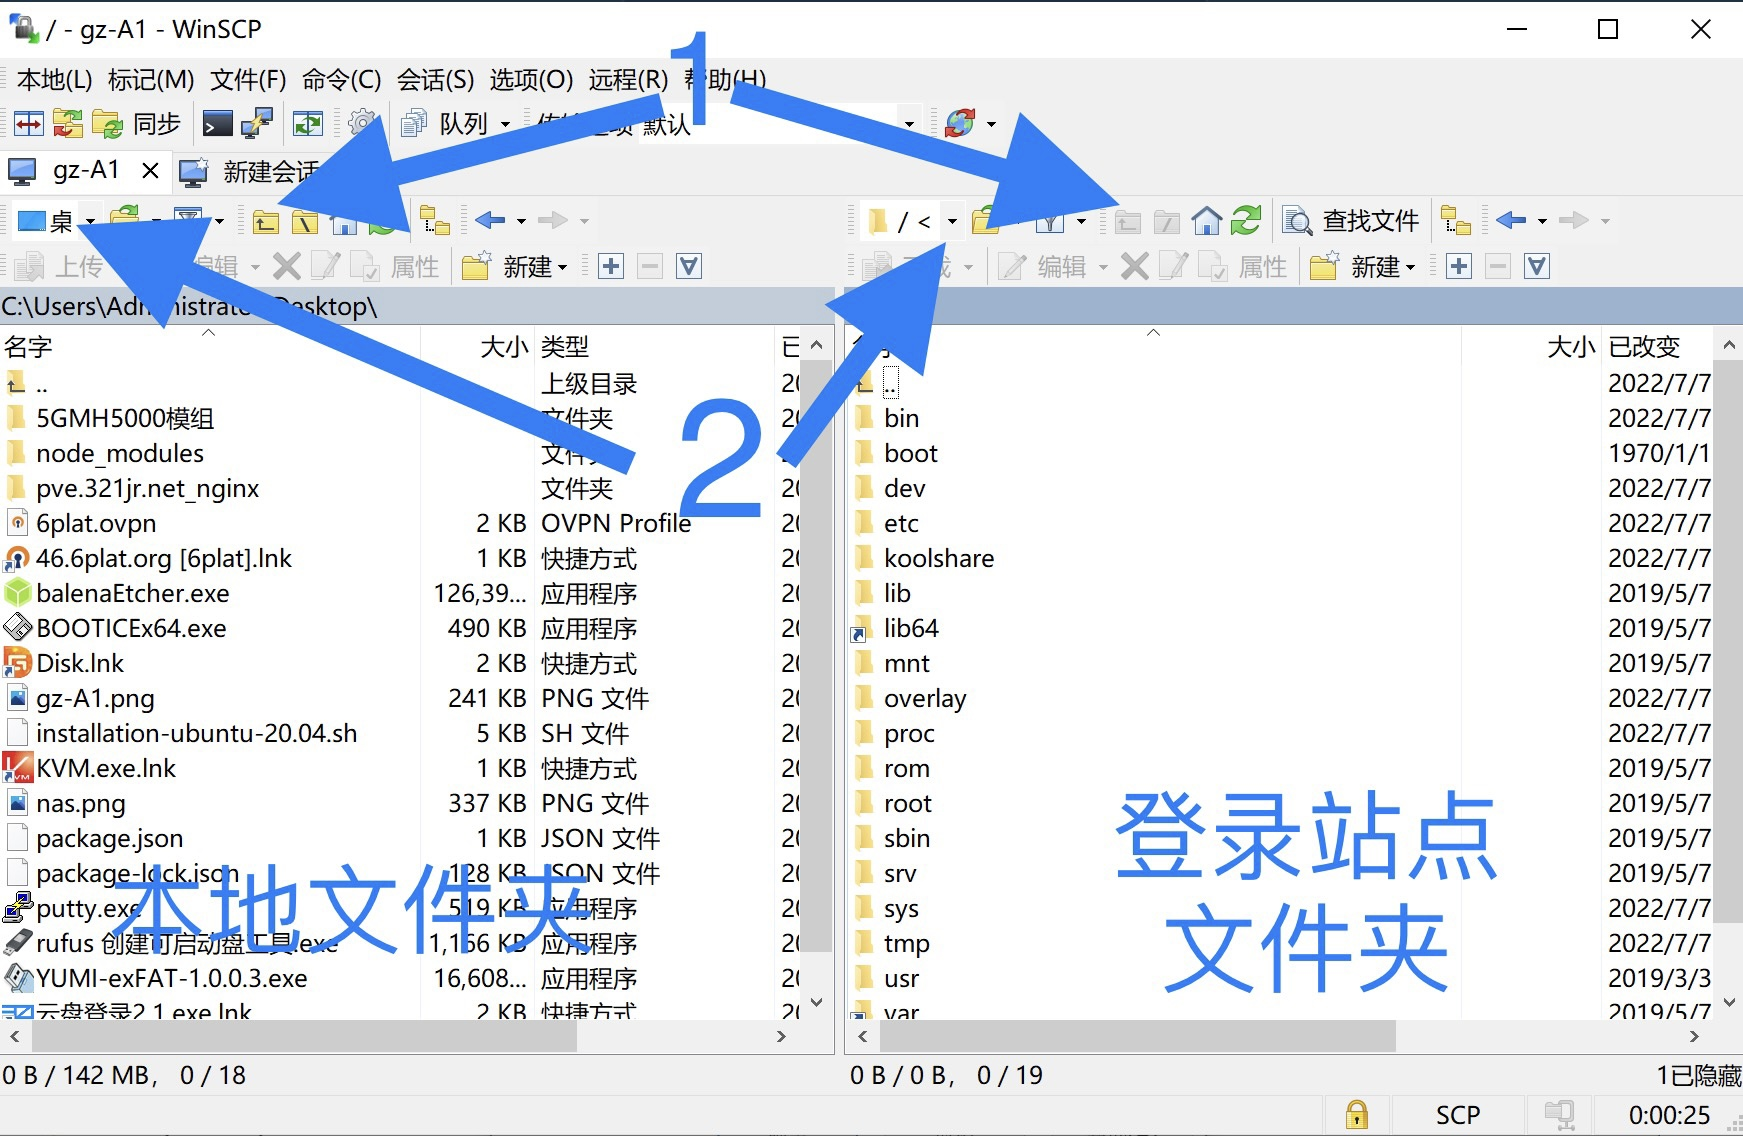
Task: Open the 选项(O) menu
Action: coord(531,79)
